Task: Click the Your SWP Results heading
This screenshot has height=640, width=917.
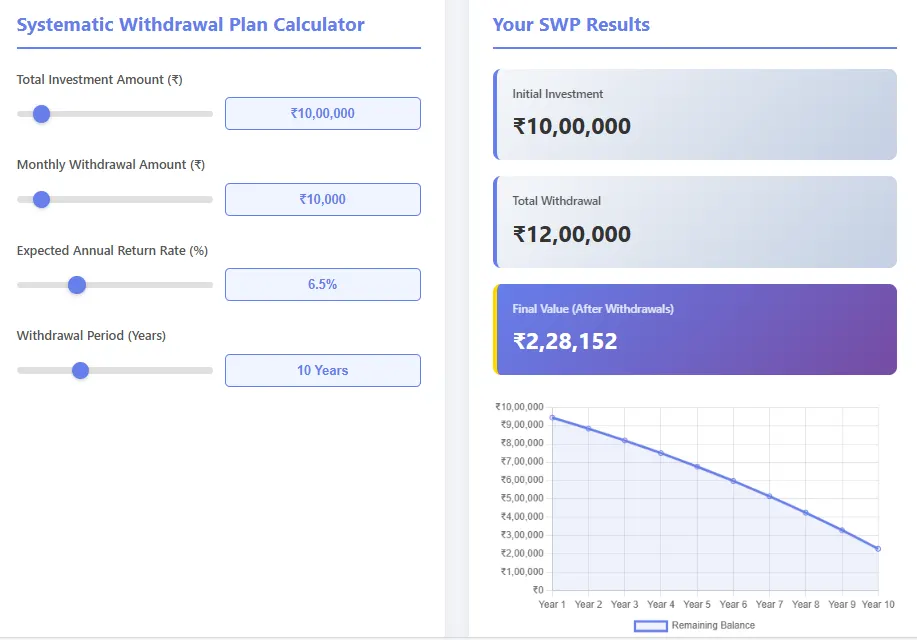Action: click(571, 24)
